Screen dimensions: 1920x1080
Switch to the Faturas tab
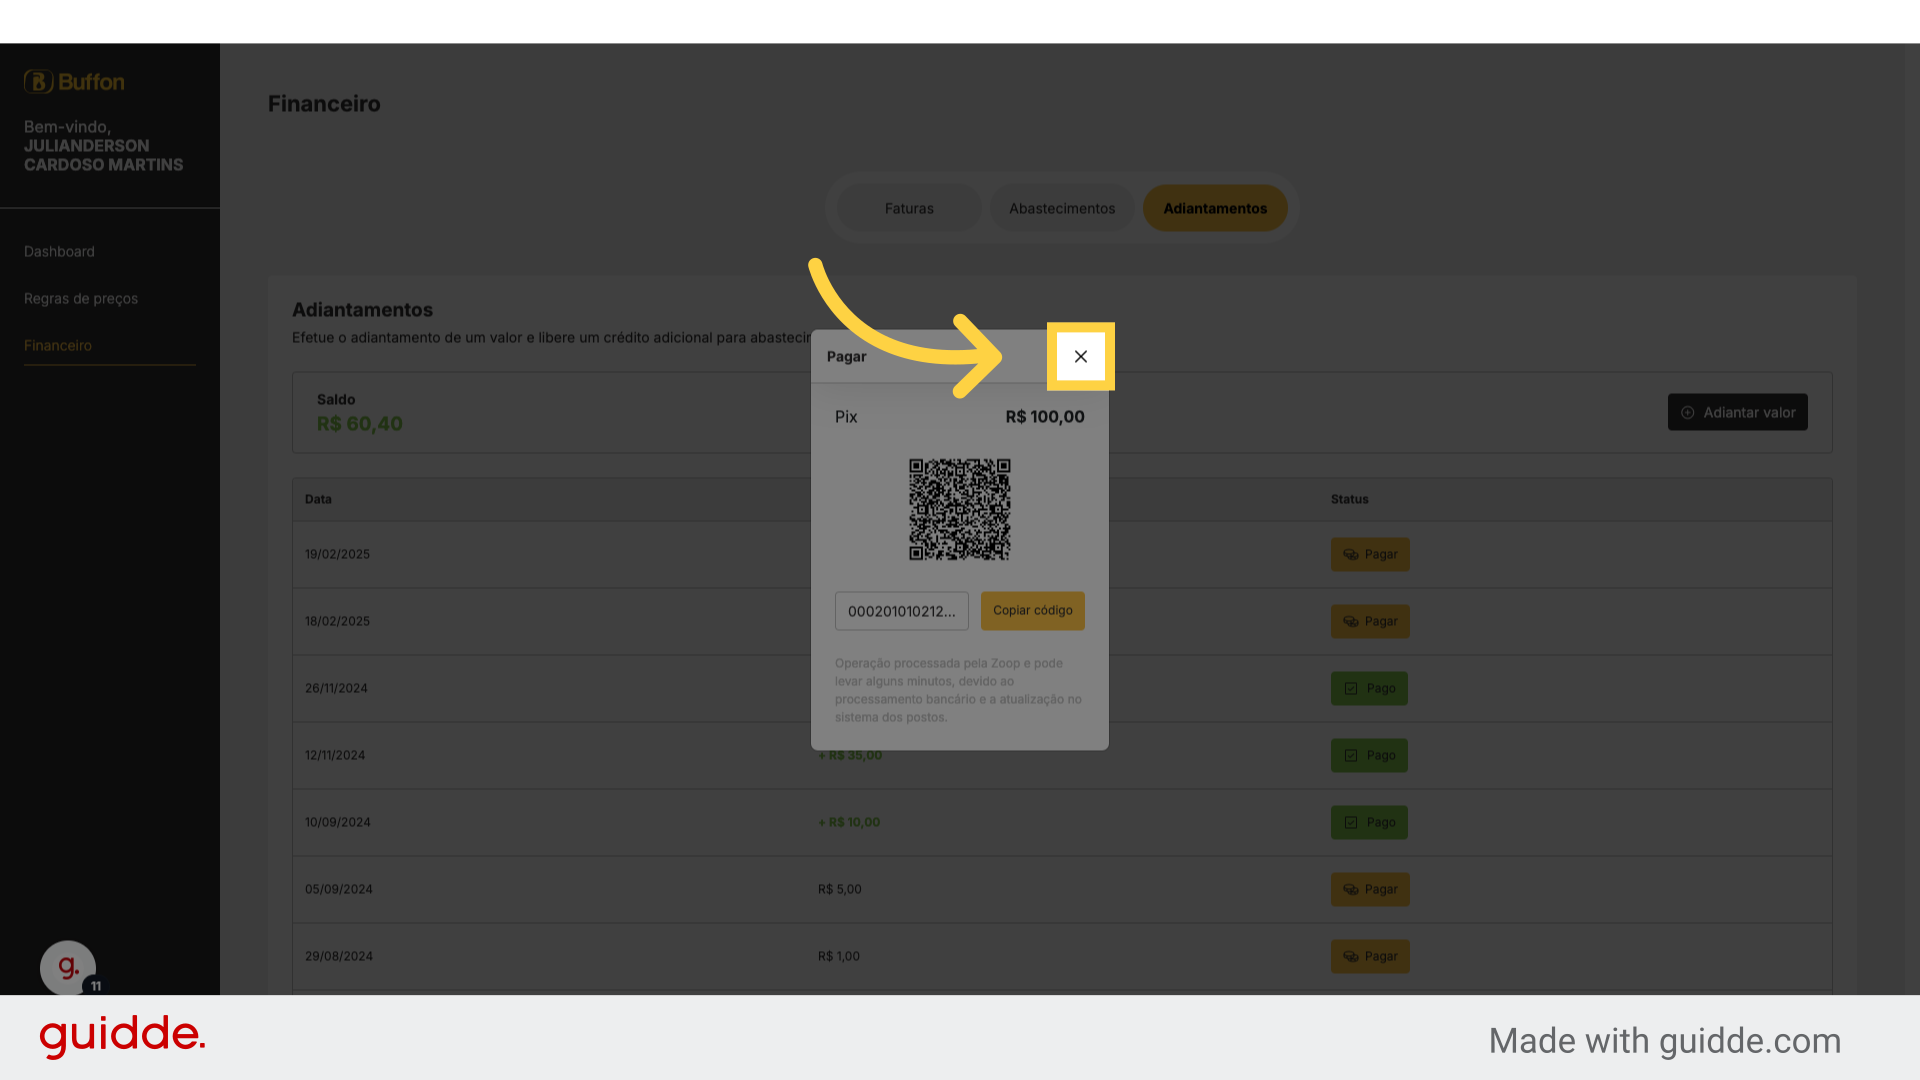[x=909, y=208]
